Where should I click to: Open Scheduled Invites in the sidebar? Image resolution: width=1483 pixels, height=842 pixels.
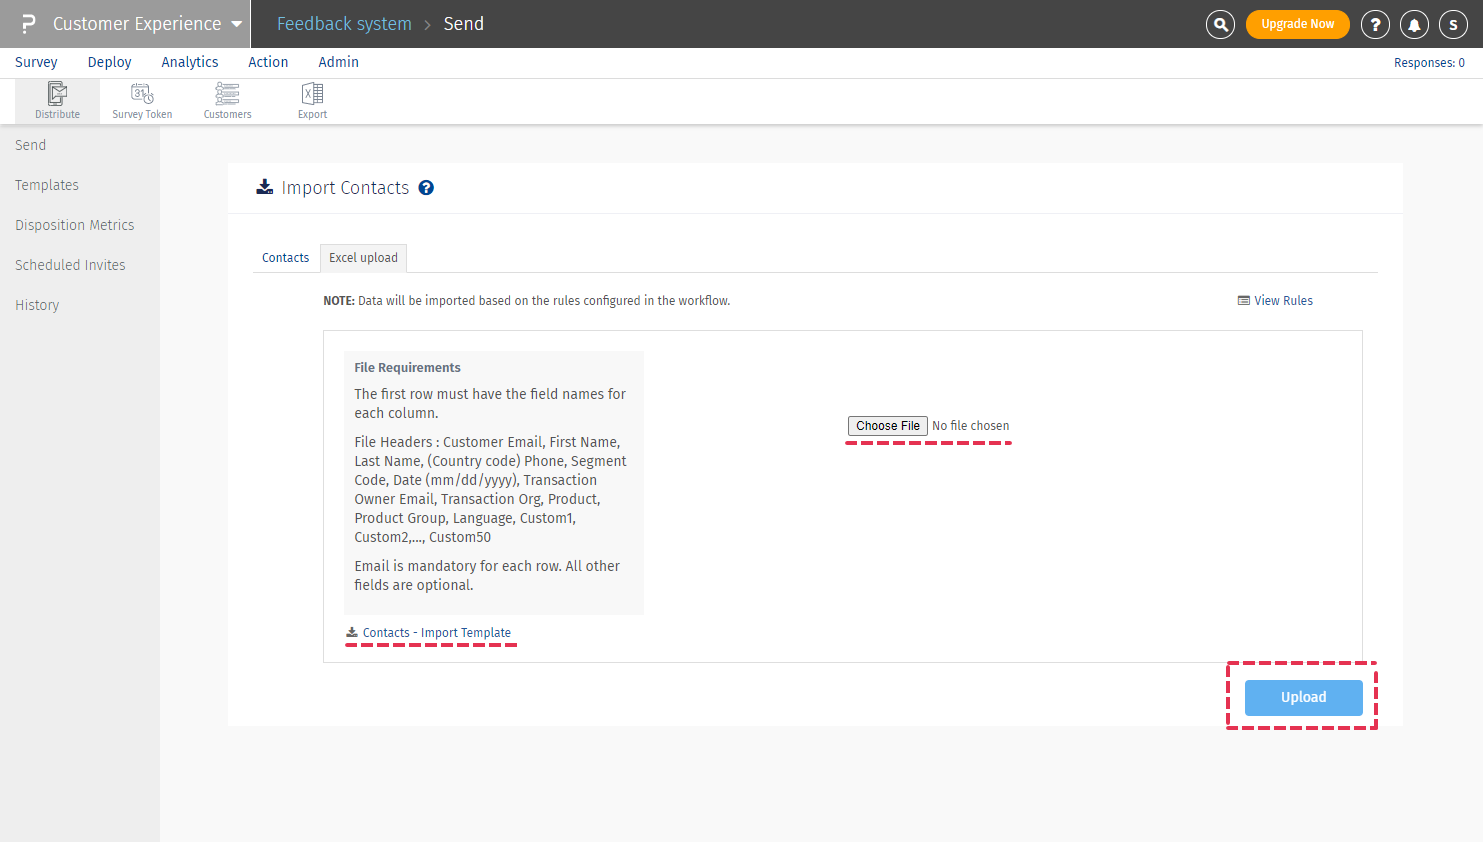(x=70, y=265)
